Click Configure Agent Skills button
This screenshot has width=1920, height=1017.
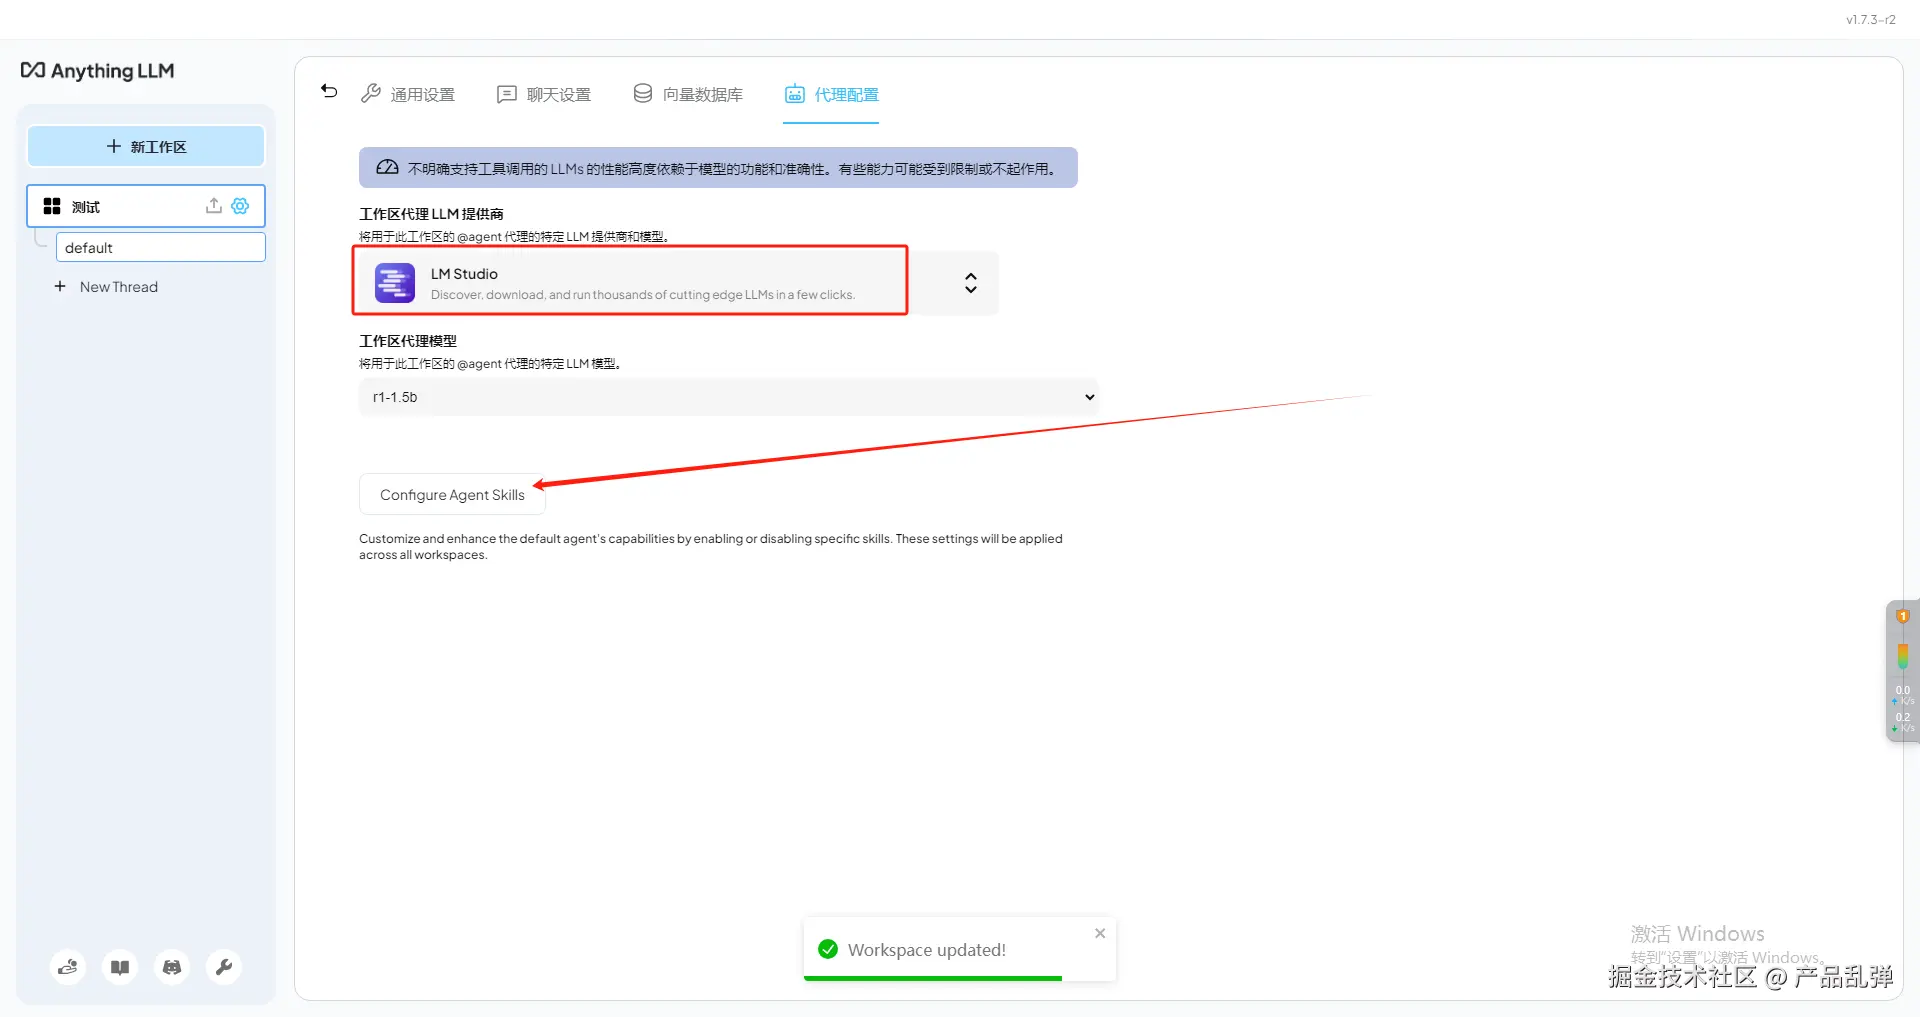point(452,494)
